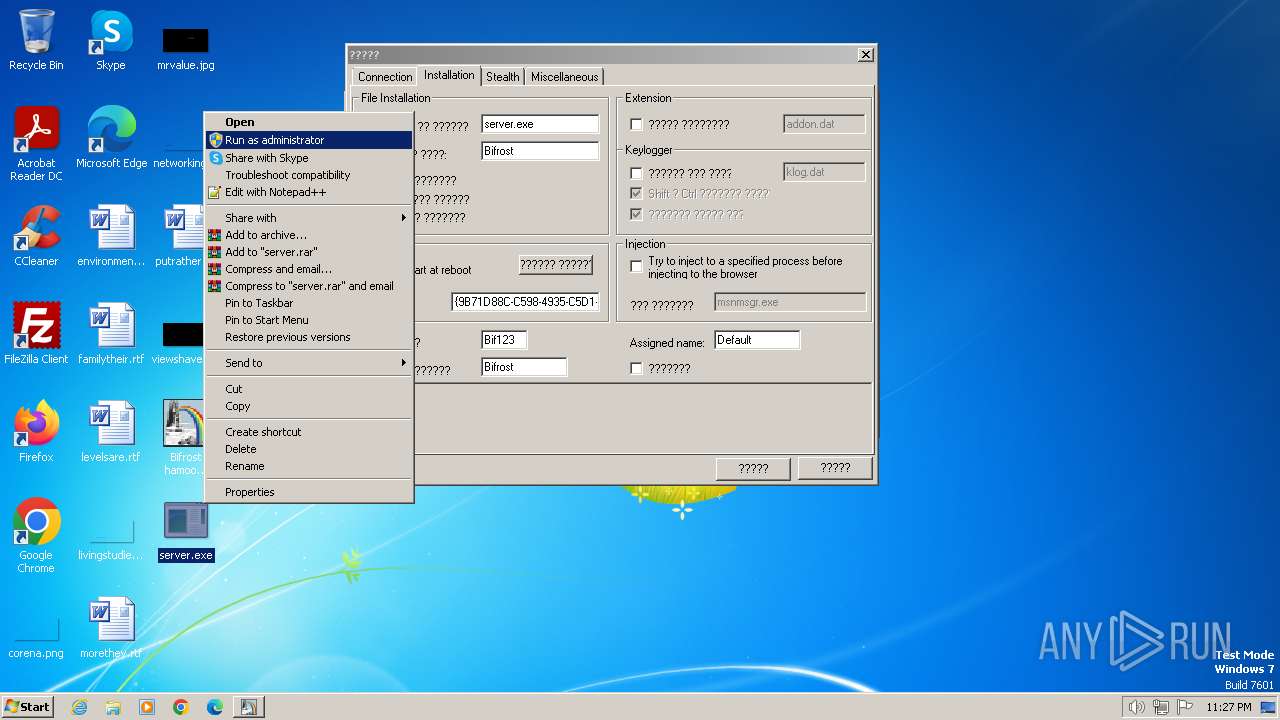
Task: Select the Bifrost application desktop icon
Action: click(185, 438)
